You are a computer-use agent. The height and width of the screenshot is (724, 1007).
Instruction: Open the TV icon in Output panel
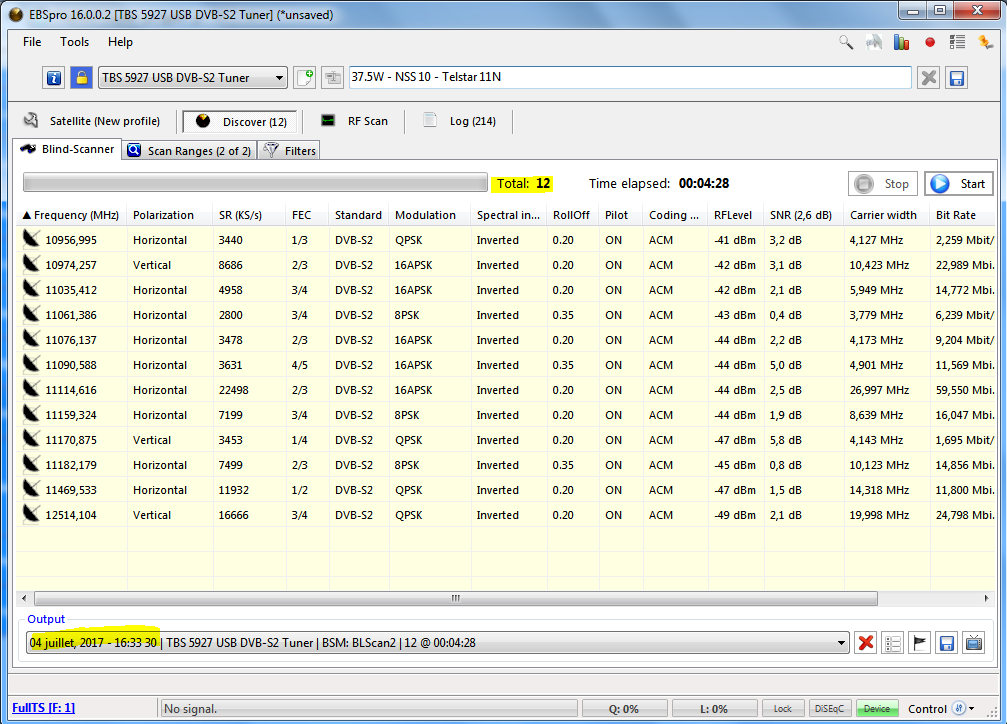click(973, 643)
